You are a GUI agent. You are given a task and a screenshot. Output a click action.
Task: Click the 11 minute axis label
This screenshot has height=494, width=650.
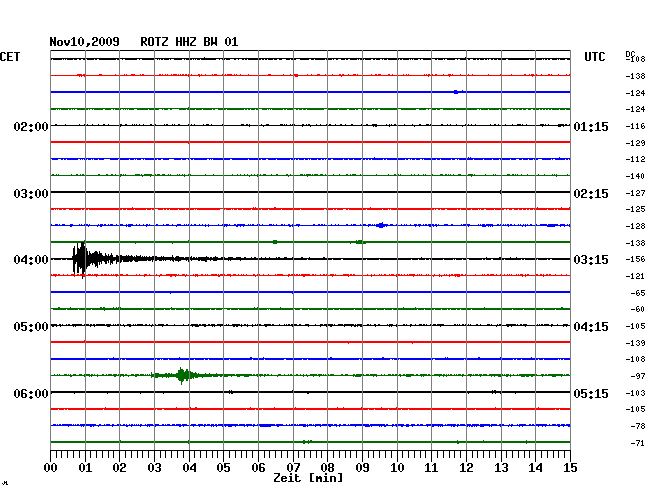[432, 468]
